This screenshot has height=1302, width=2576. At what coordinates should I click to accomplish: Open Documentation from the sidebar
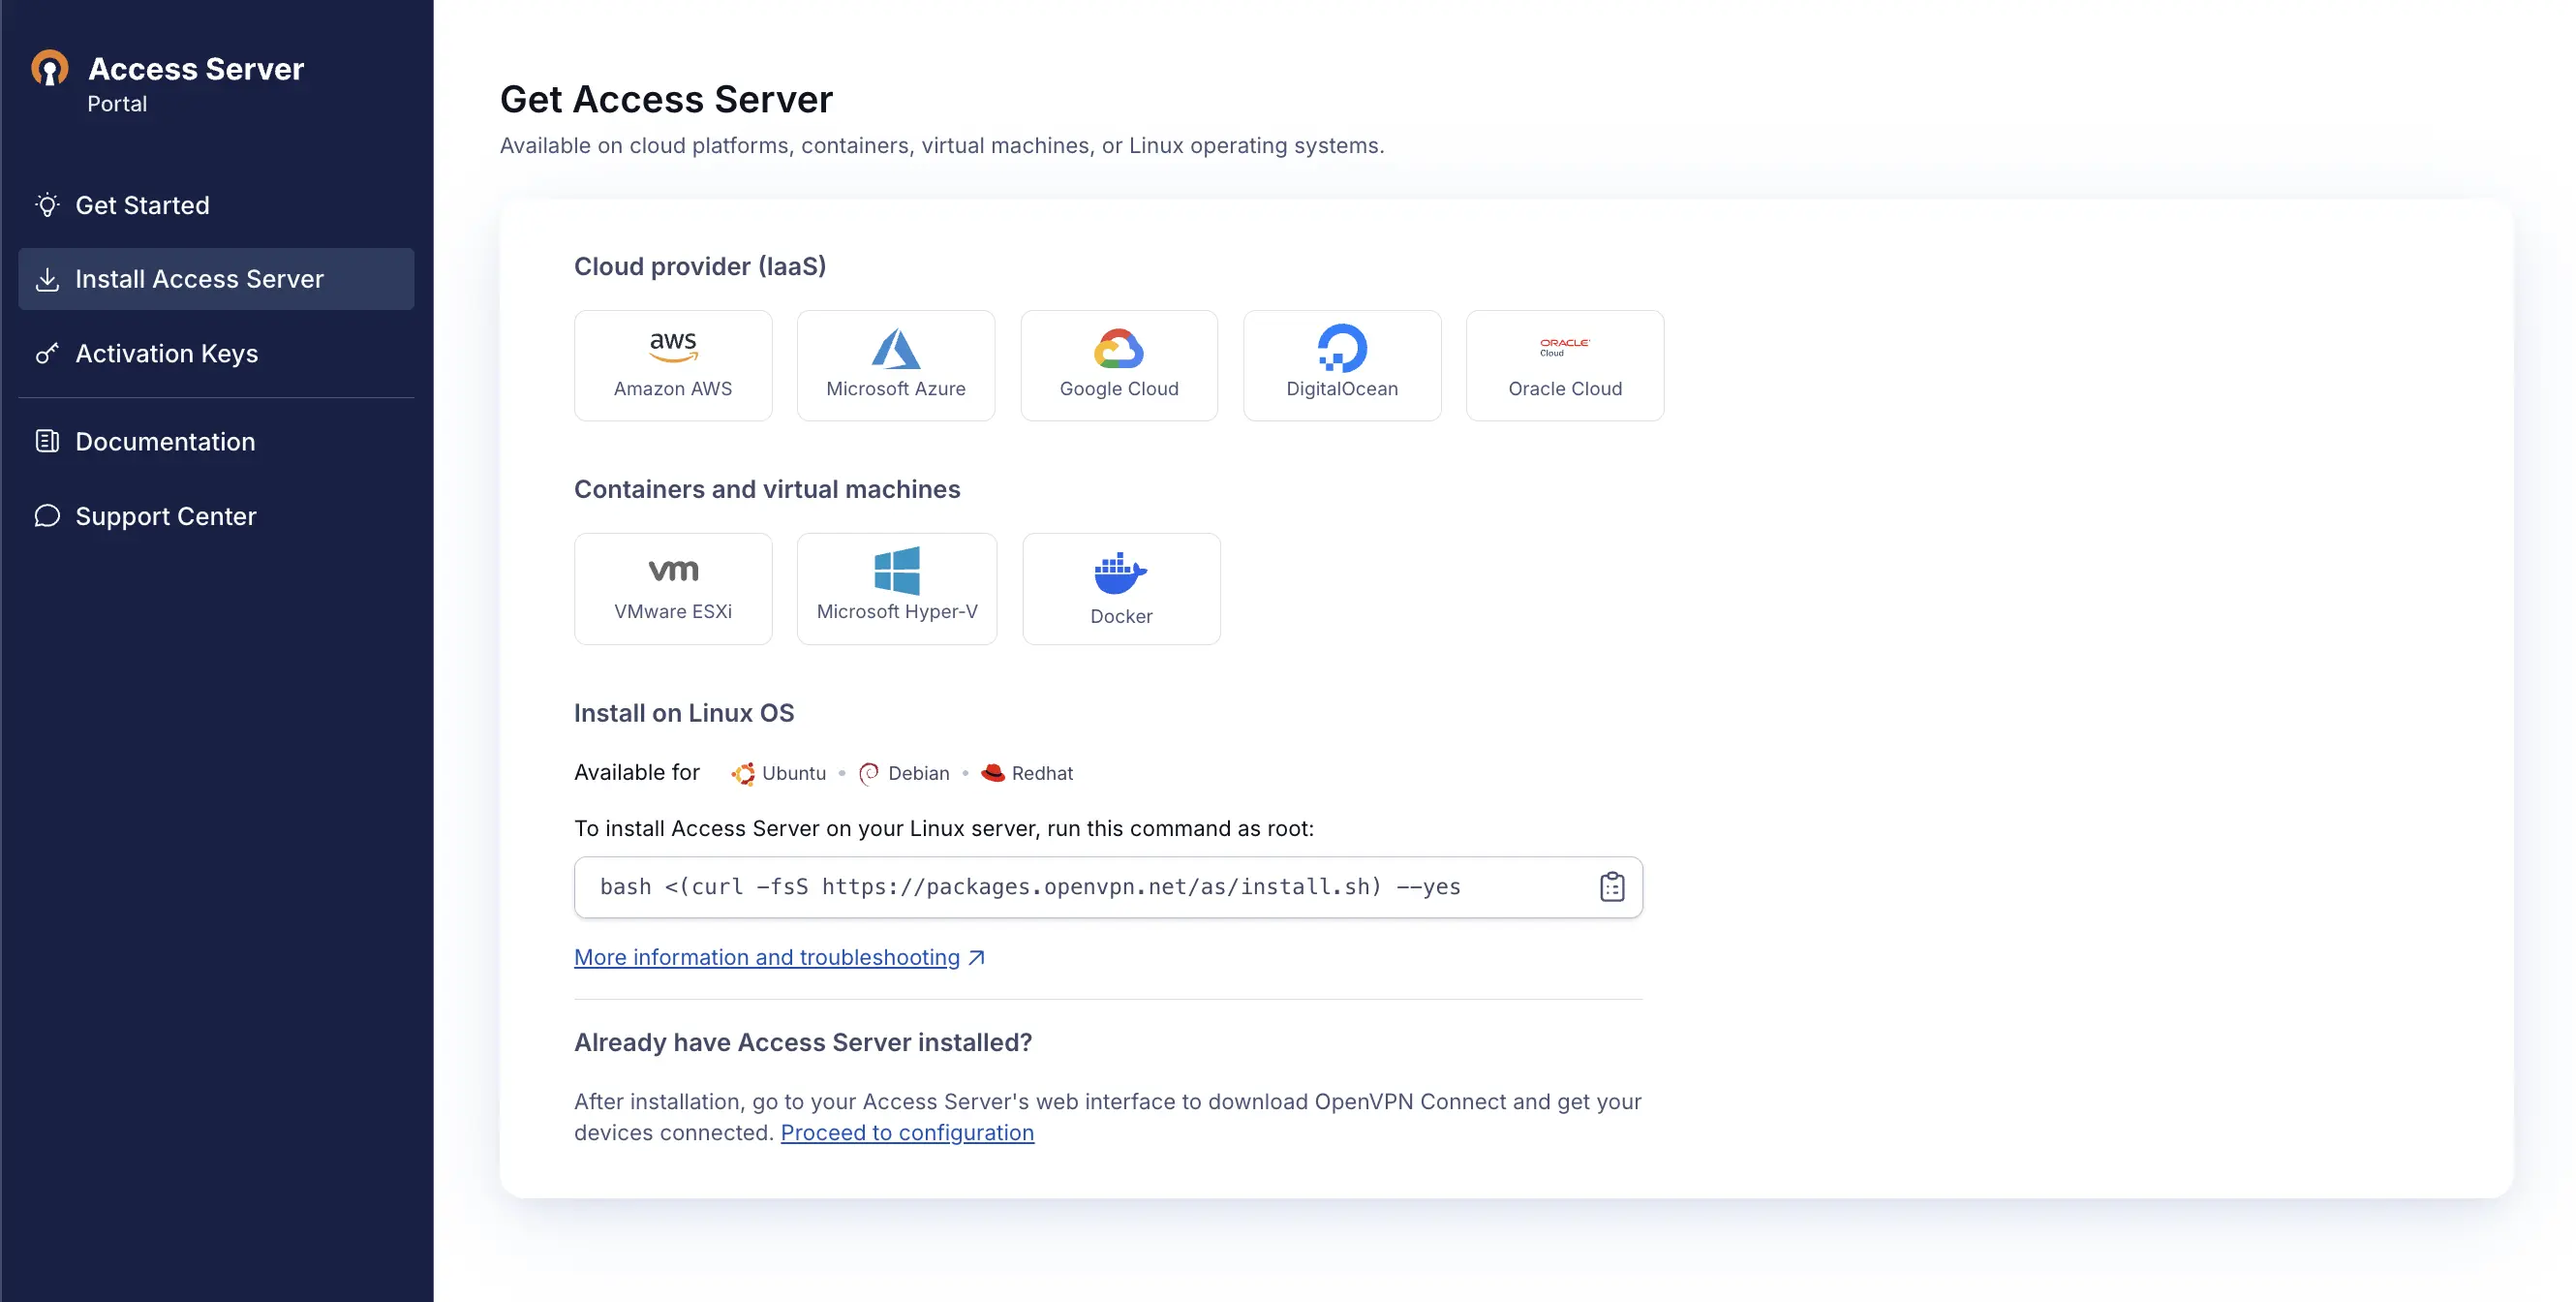(165, 441)
